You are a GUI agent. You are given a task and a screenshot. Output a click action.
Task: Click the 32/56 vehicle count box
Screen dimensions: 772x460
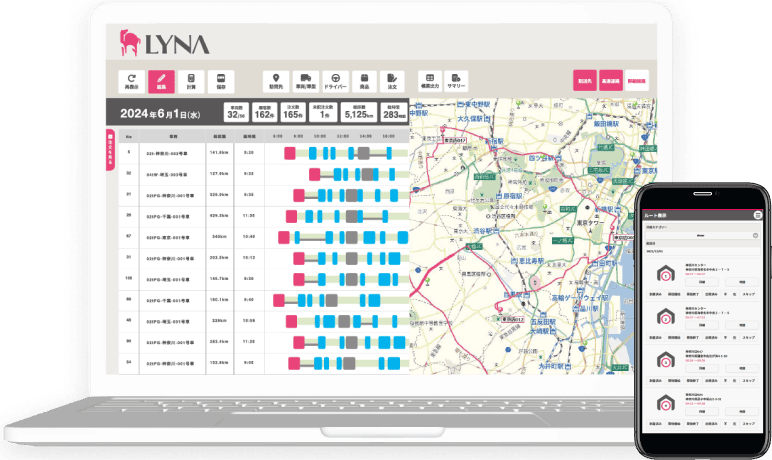[x=236, y=112]
